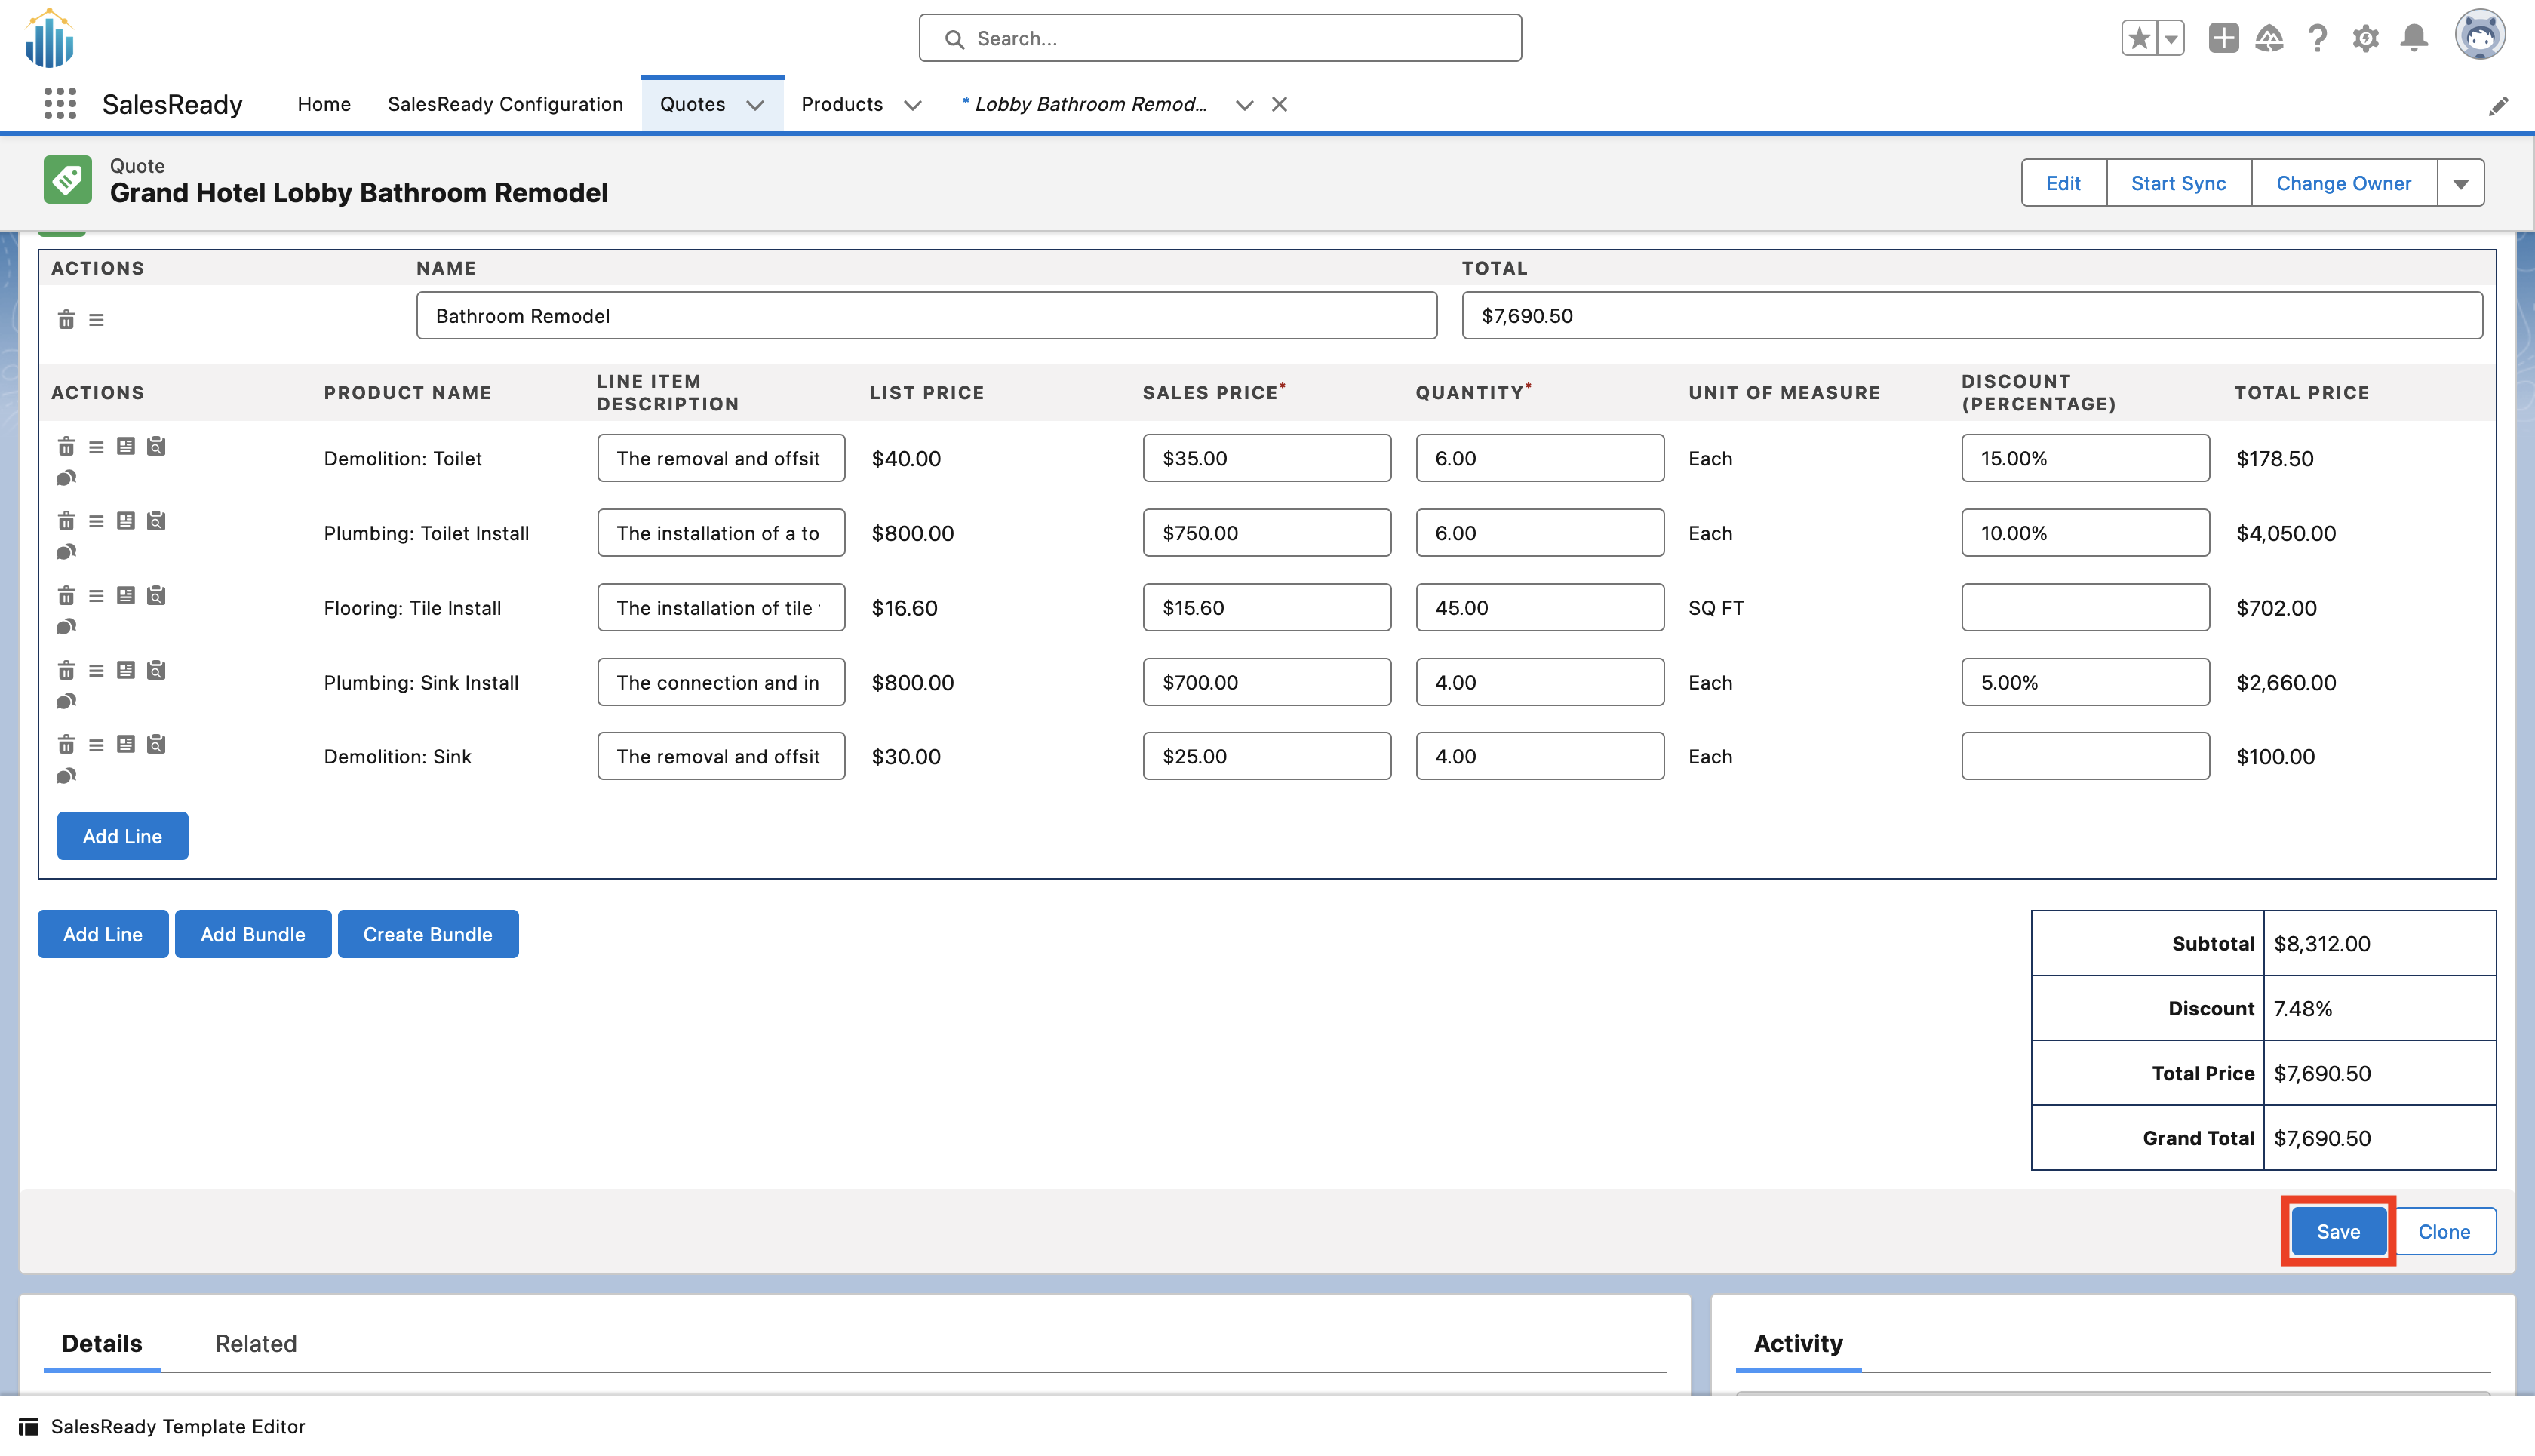Viewport: 2535px width, 1456px height.
Task: Open details layout icon for Plumbing: Sink Install
Action: point(126,670)
